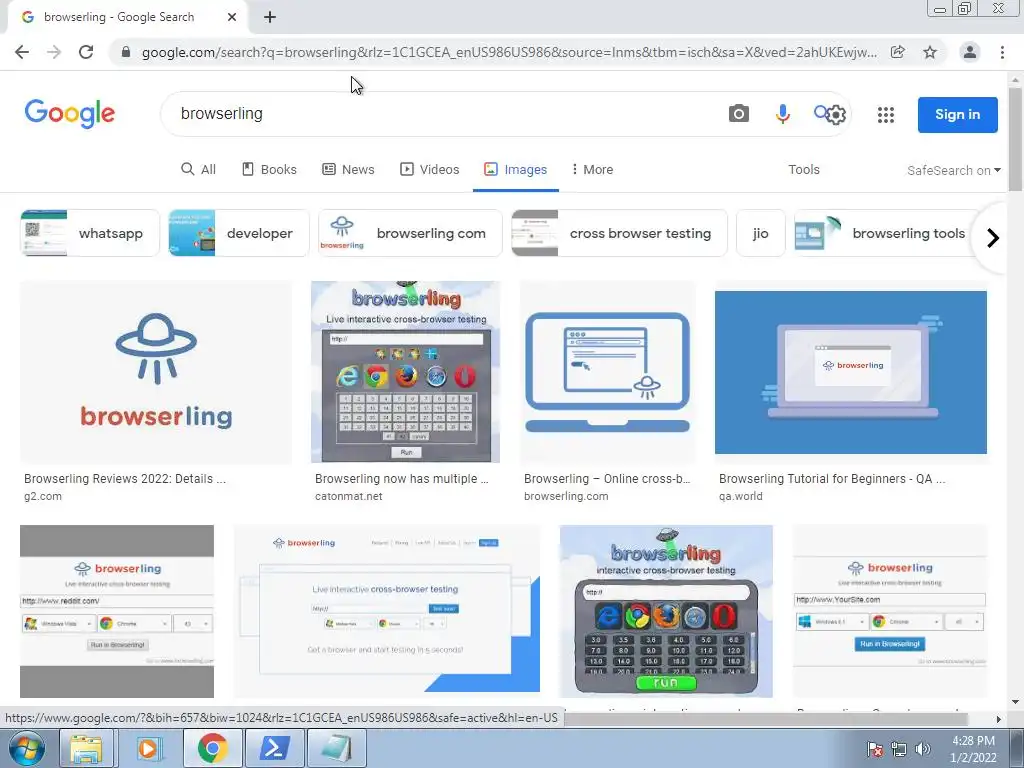Switch to the Videos tab
Screen dimensions: 1024x768
point(430,170)
